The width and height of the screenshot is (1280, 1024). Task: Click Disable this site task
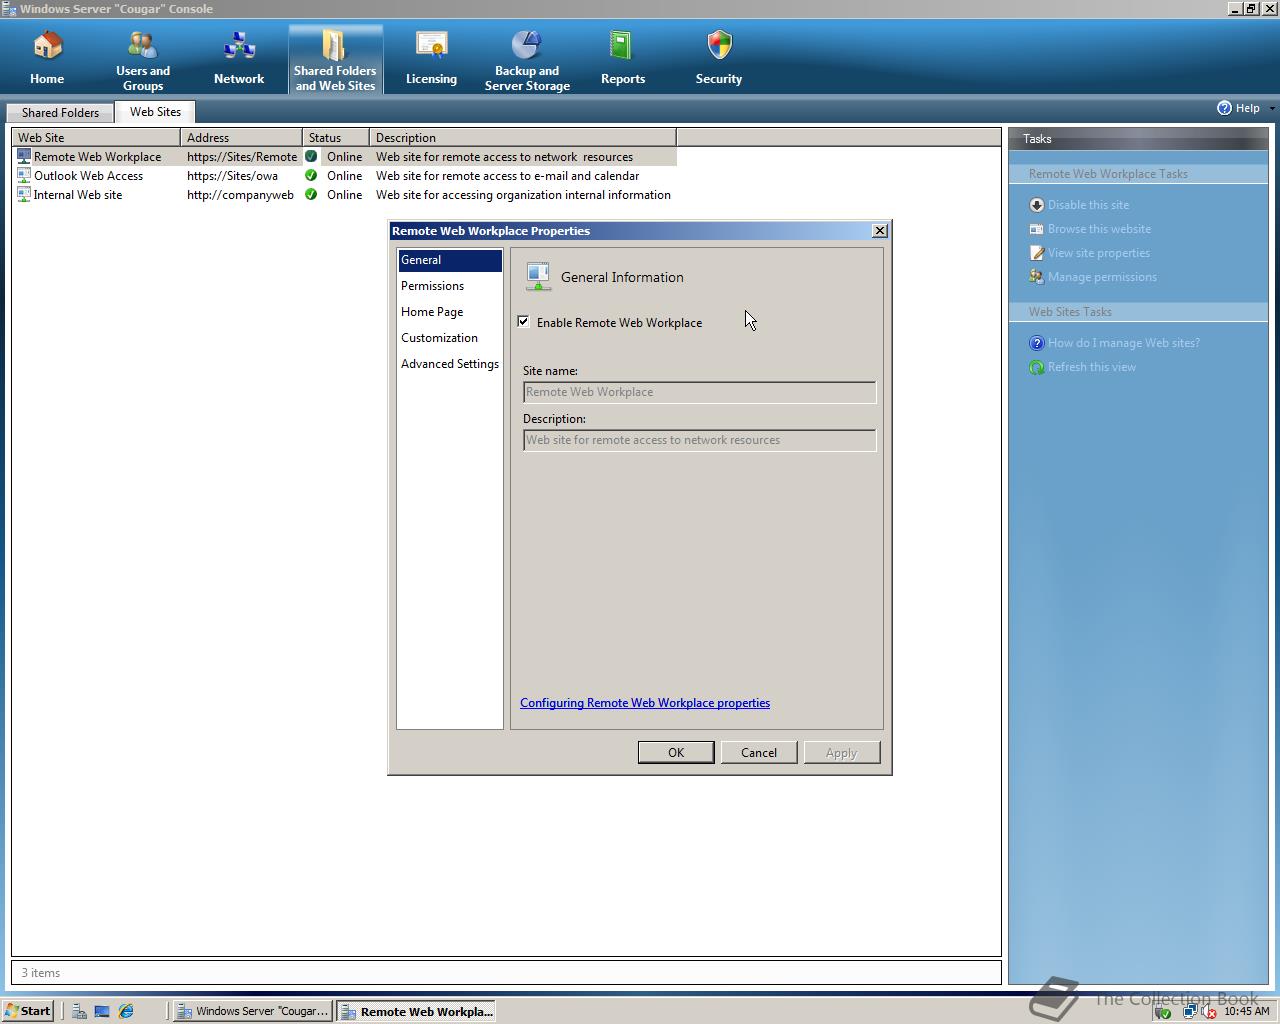[1088, 205]
